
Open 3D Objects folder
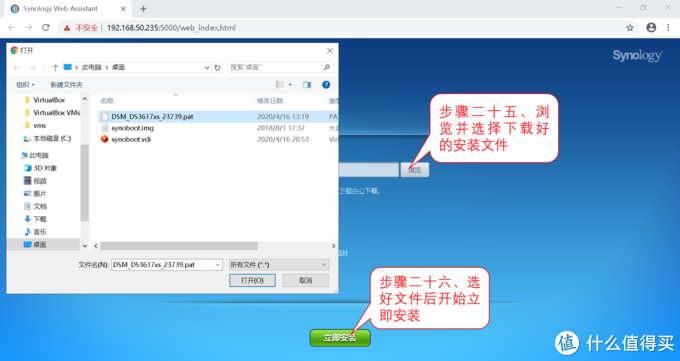click(40, 168)
